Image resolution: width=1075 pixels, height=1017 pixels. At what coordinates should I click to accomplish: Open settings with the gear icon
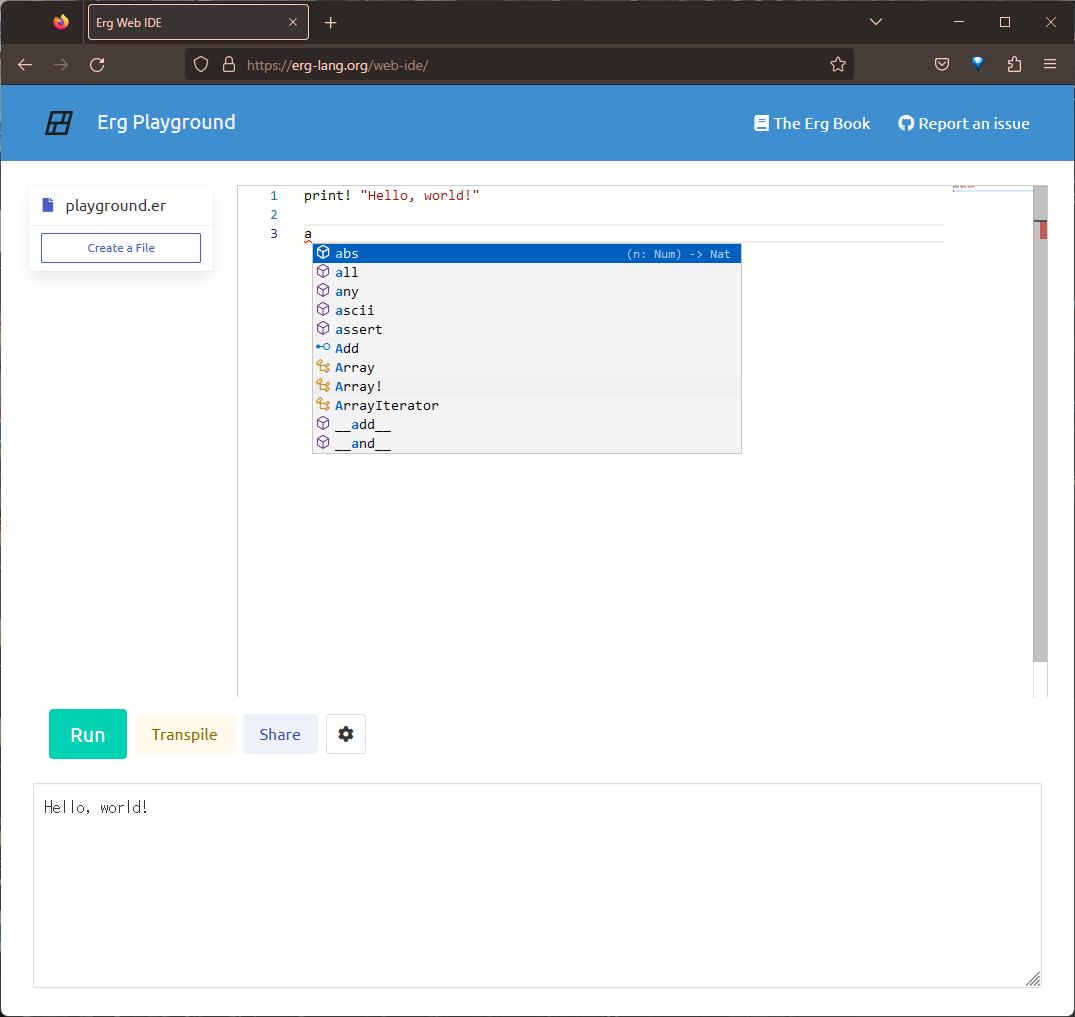point(346,734)
